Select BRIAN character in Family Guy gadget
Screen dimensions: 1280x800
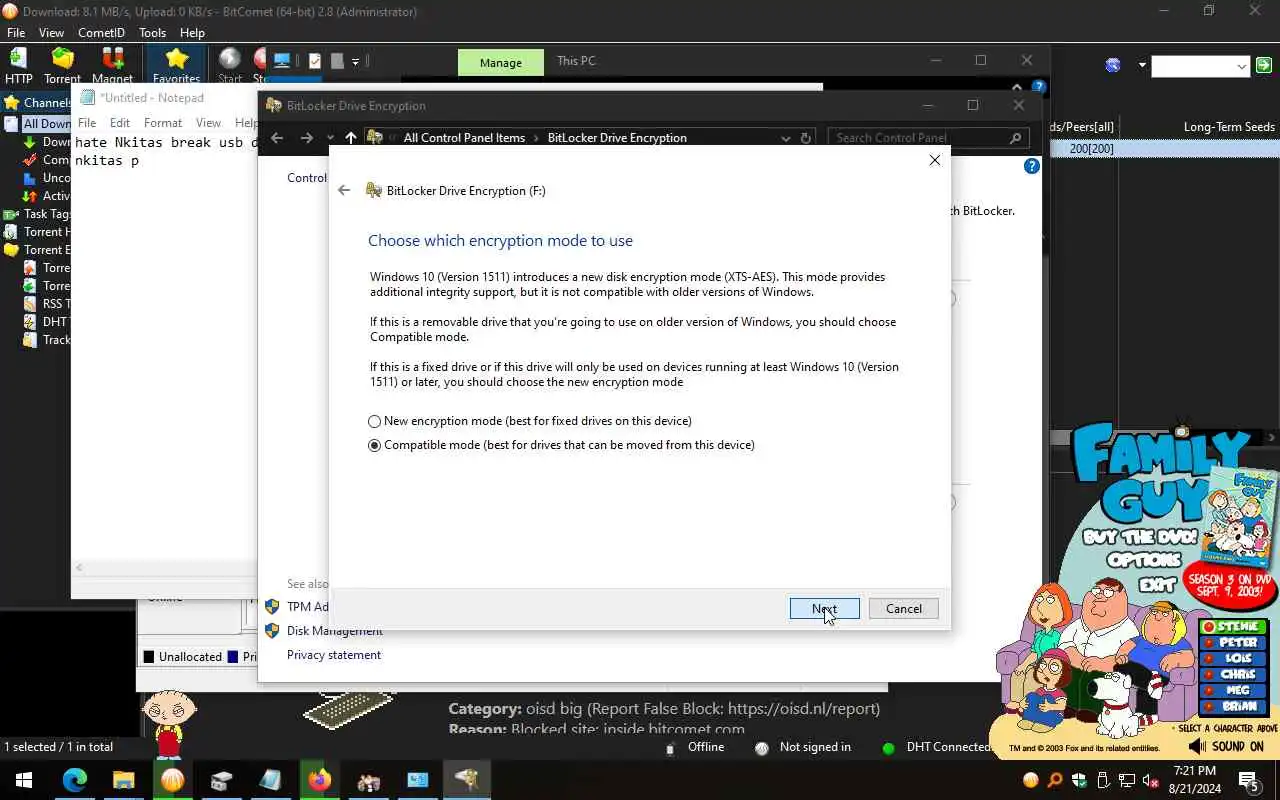(1233, 707)
